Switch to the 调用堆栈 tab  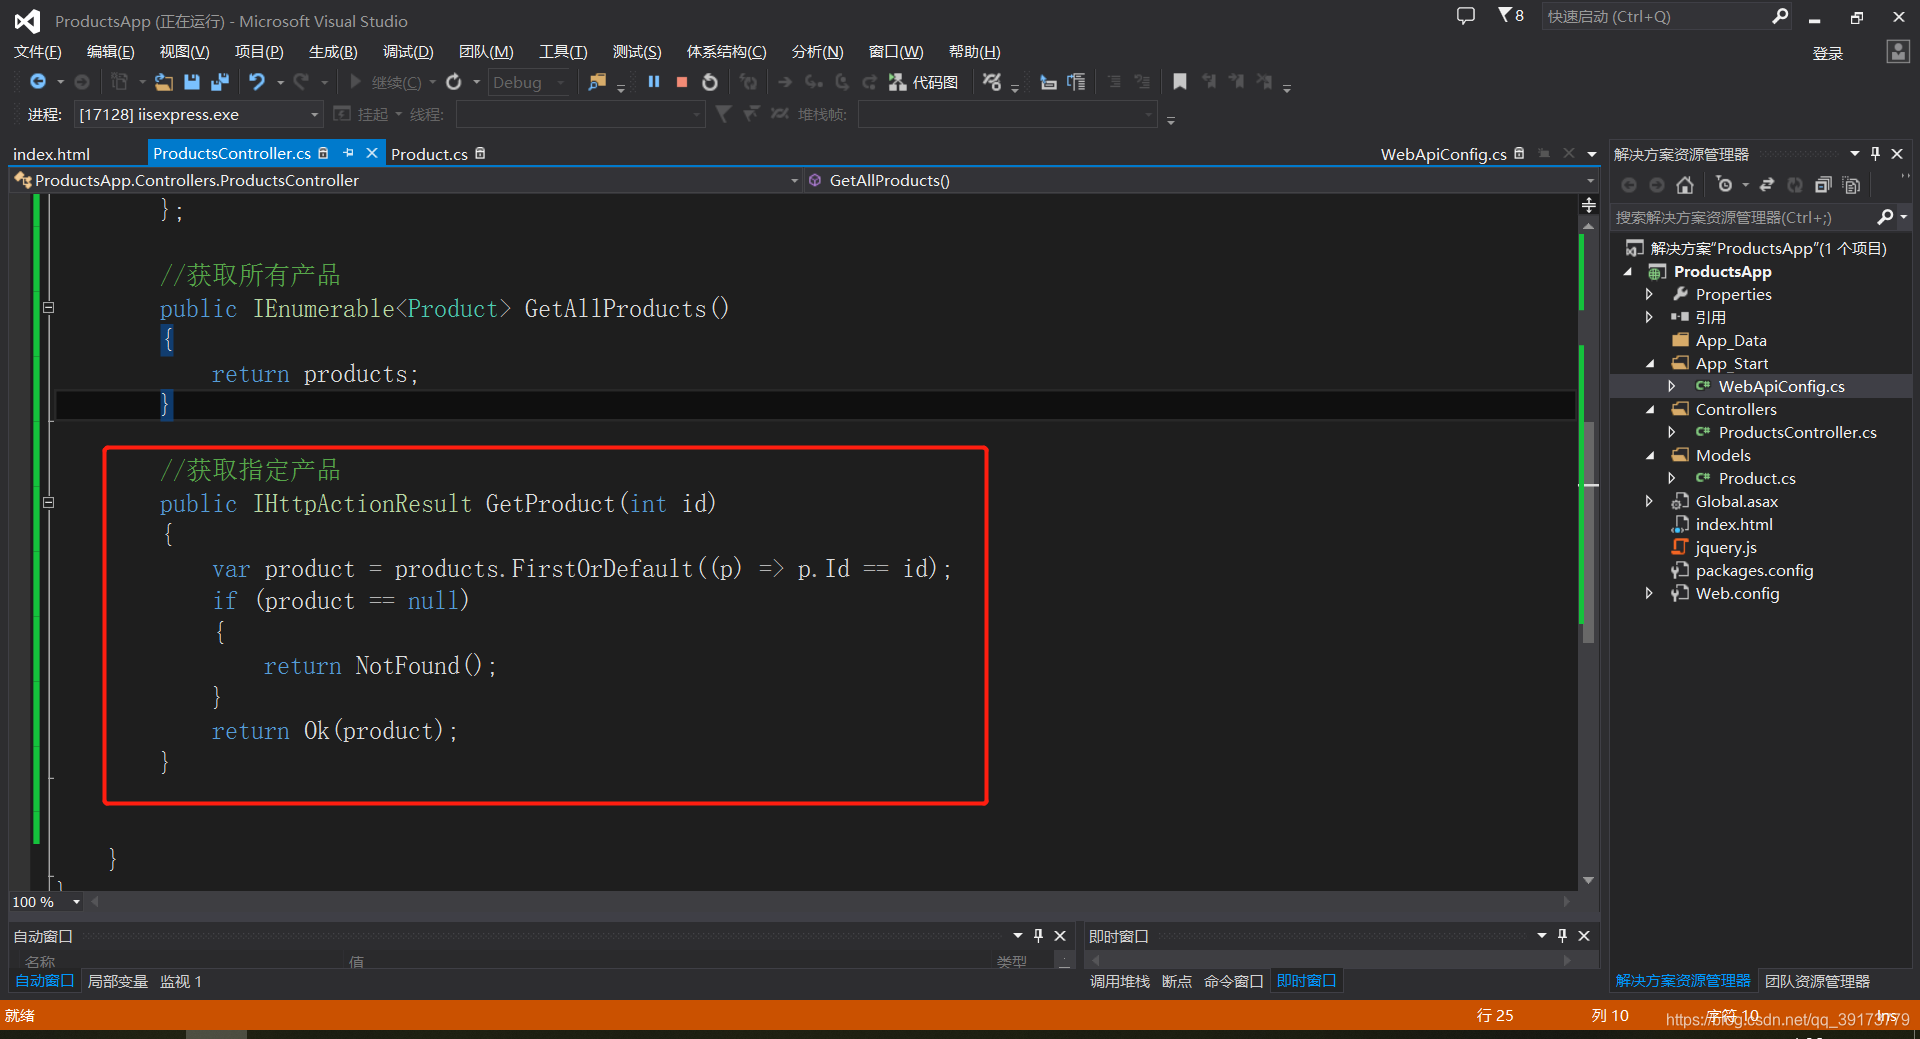[1120, 982]
